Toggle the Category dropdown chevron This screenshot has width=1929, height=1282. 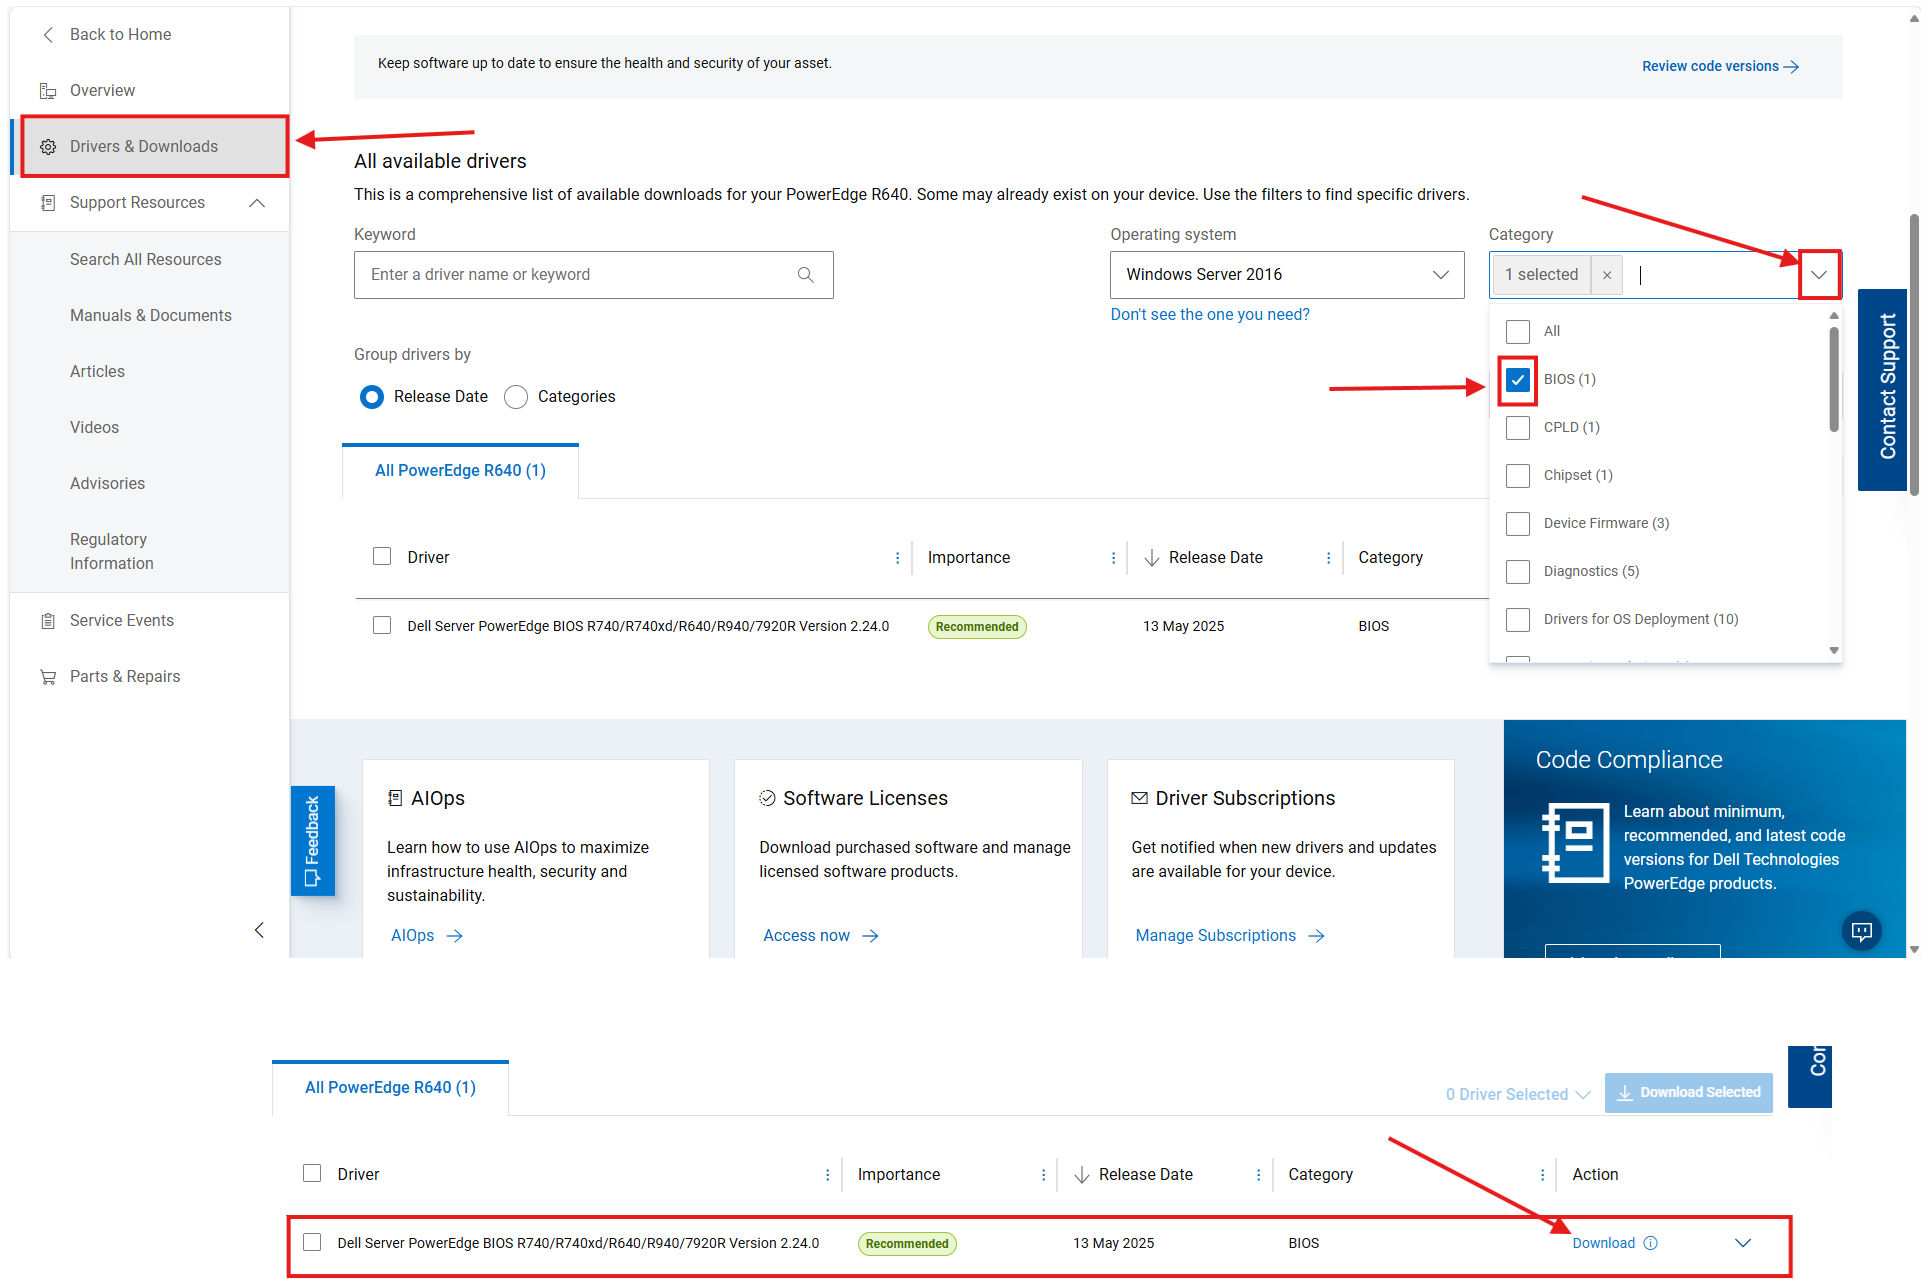[x=1818, y=275]
